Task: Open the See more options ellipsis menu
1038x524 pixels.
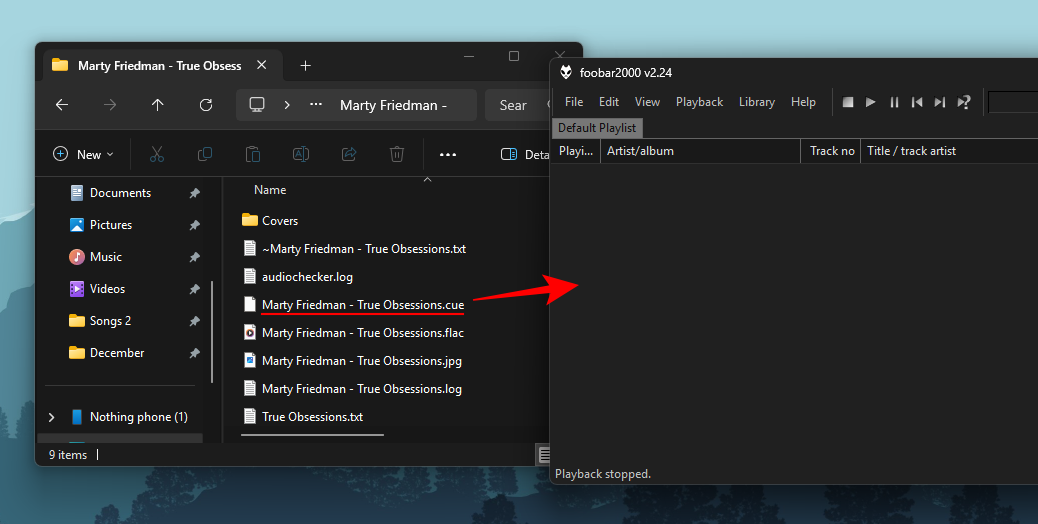Action: (x=448, y=154)
